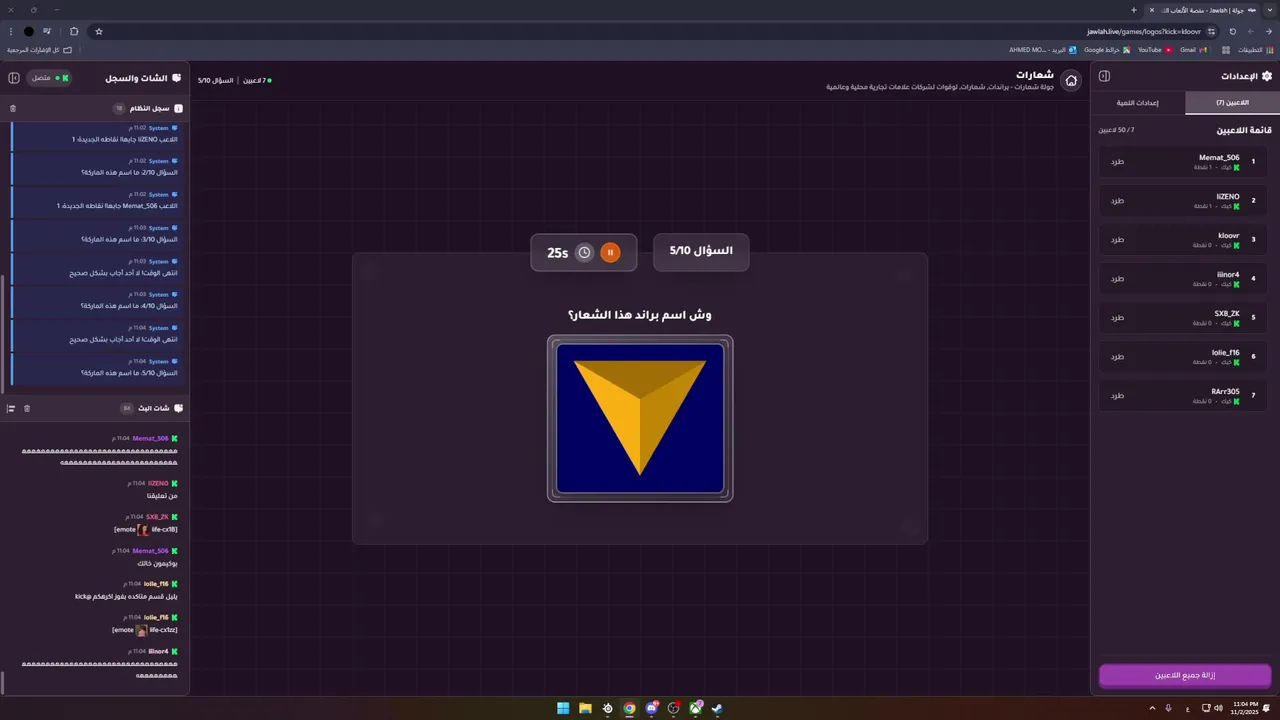
Task: Click the address bar URL jawlah.live
Action: pos(1144,31)
